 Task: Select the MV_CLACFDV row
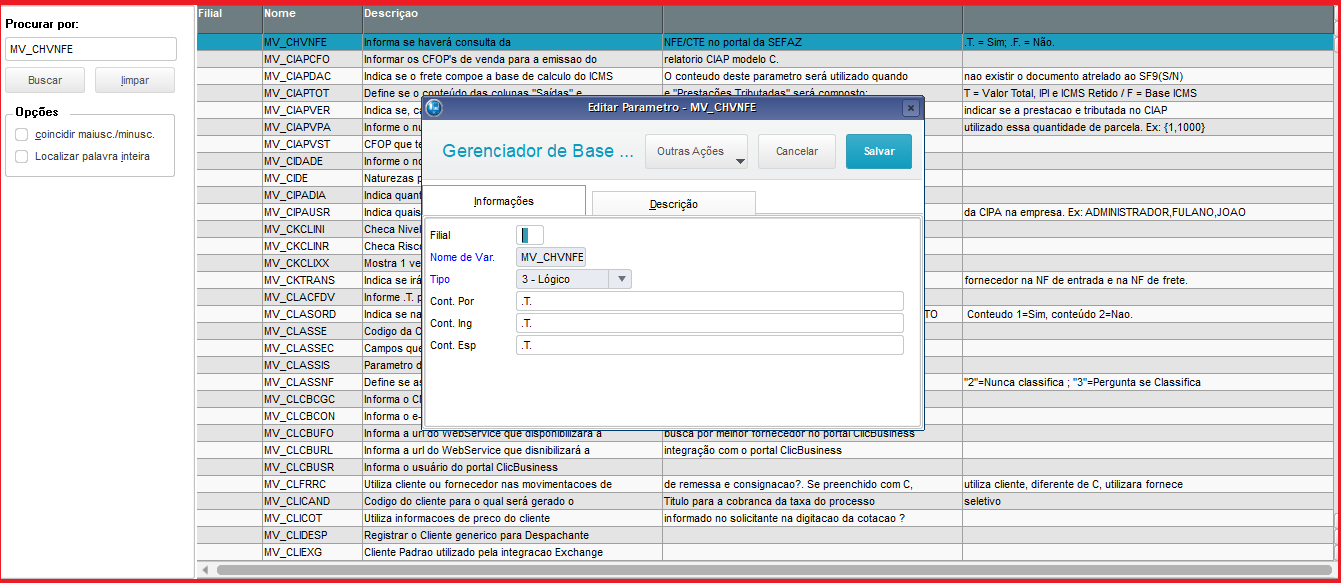765,297
